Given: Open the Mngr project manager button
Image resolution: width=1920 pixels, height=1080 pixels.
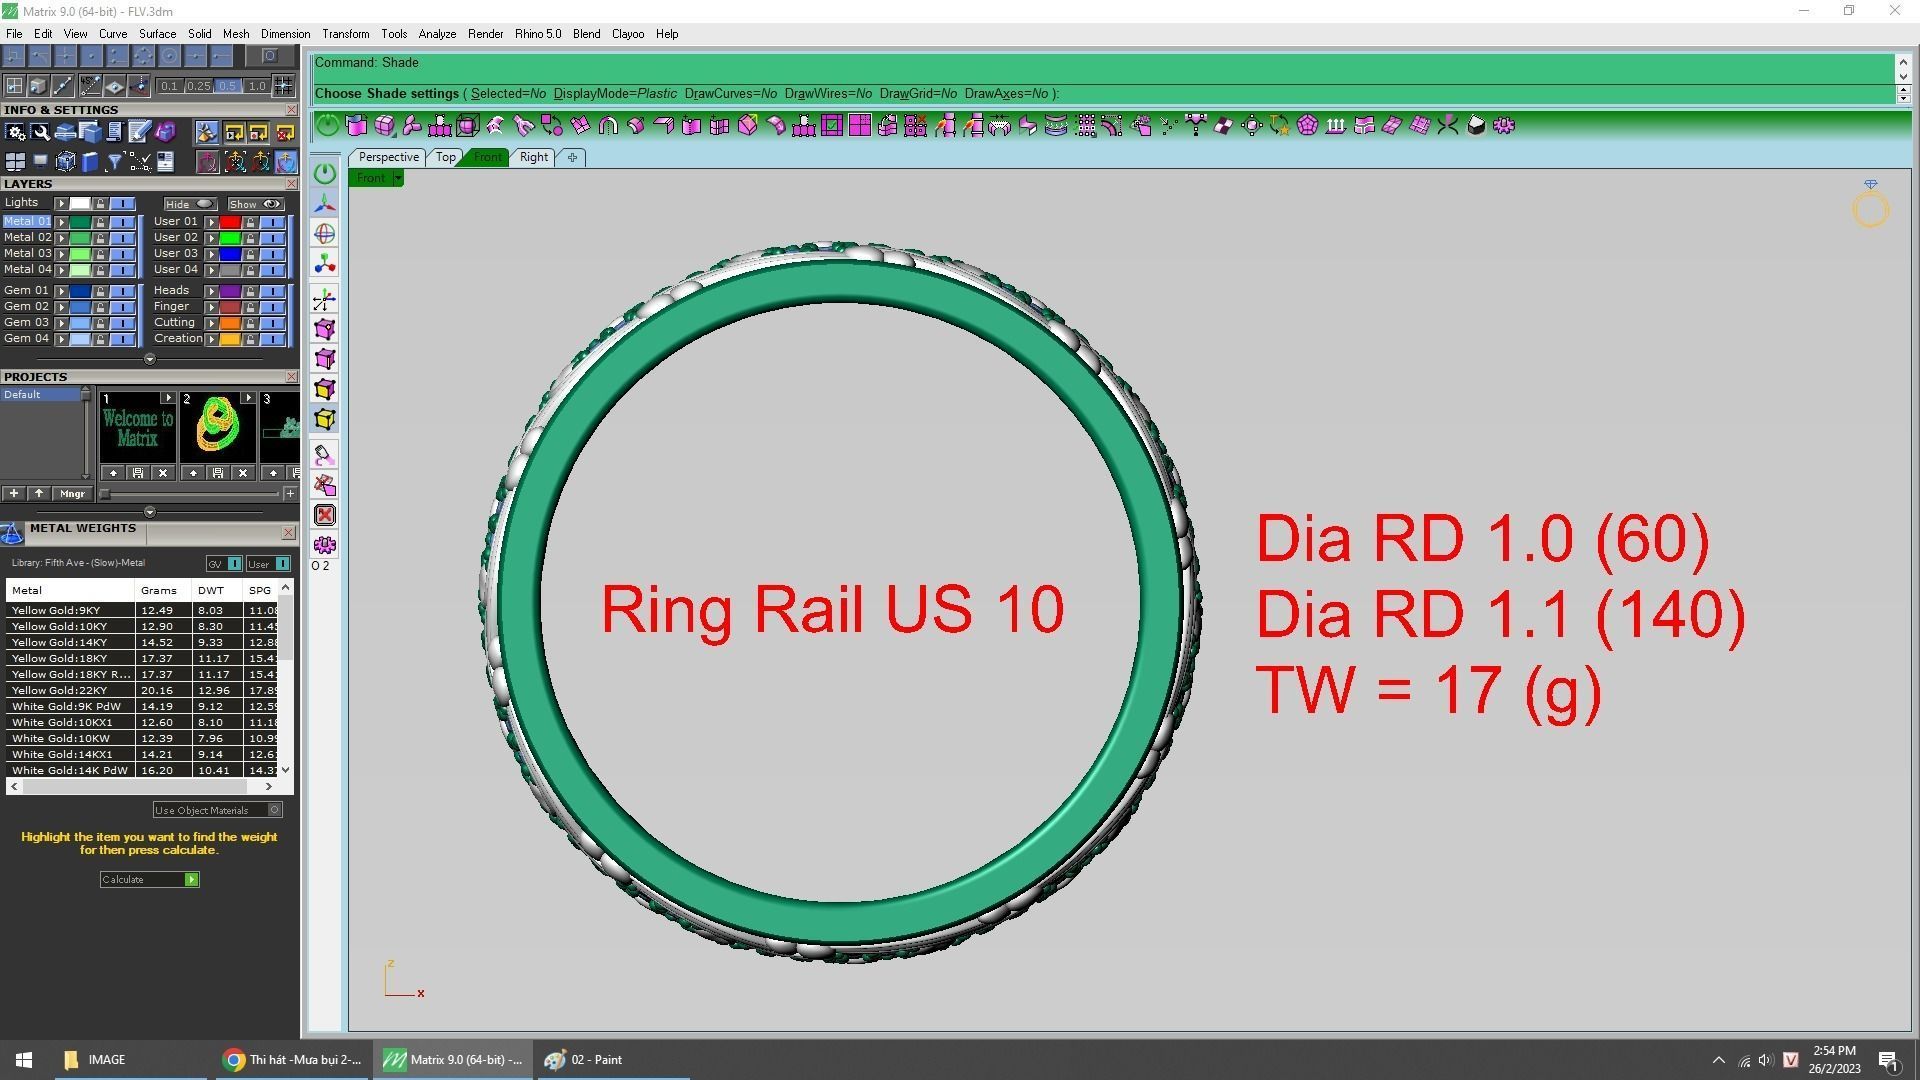Looking at the screenshot, I should click(x=72, y=494).
